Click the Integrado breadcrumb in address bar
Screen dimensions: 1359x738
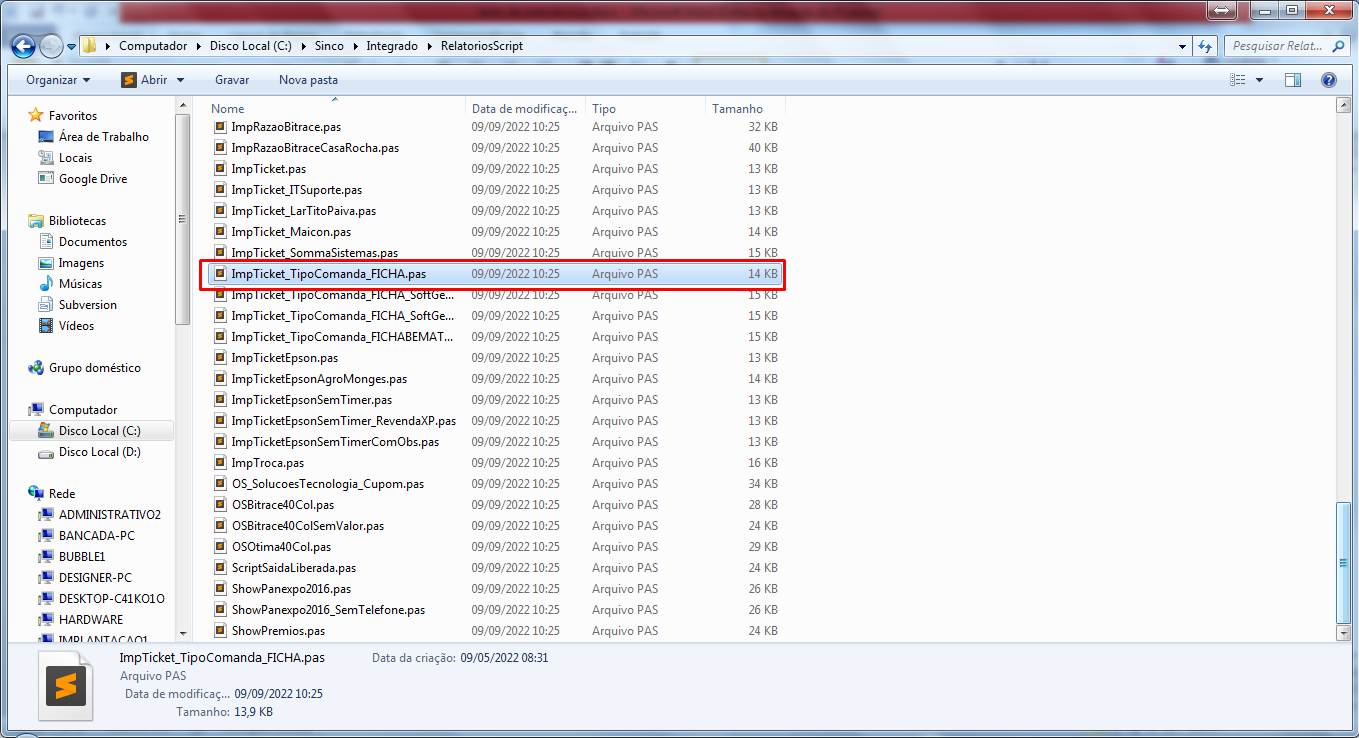click(392, 46)
